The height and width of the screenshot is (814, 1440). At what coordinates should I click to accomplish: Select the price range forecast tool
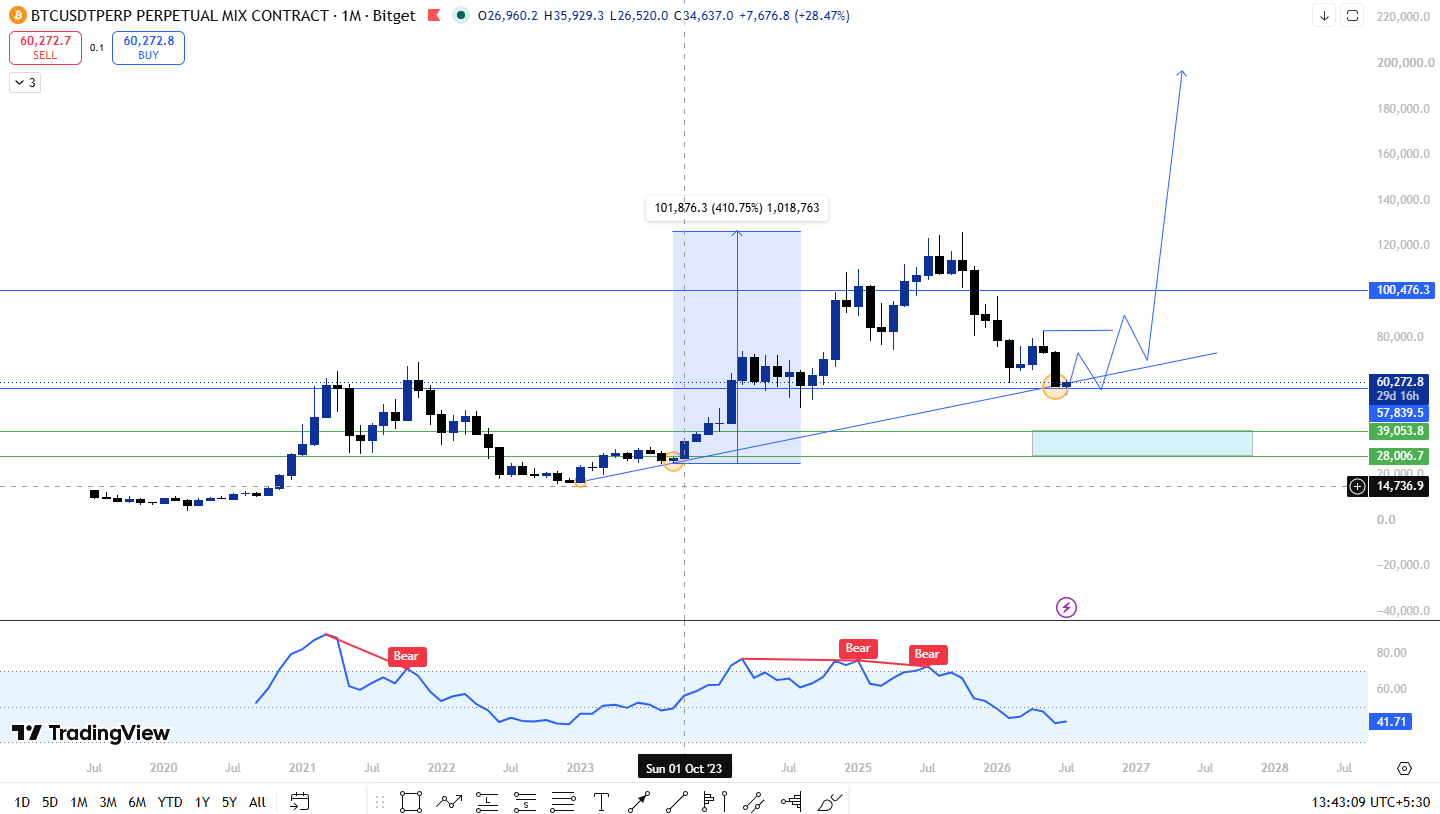pyautogui.click(x=791, y=801)
